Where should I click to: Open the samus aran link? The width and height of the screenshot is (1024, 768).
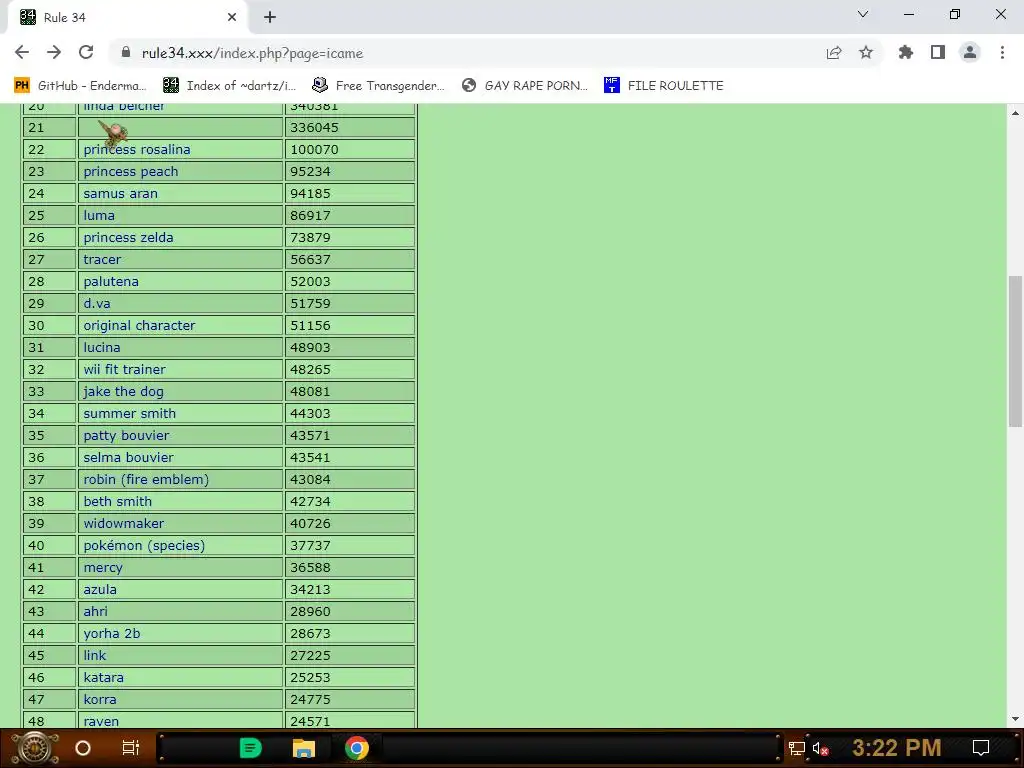point(120,193)
